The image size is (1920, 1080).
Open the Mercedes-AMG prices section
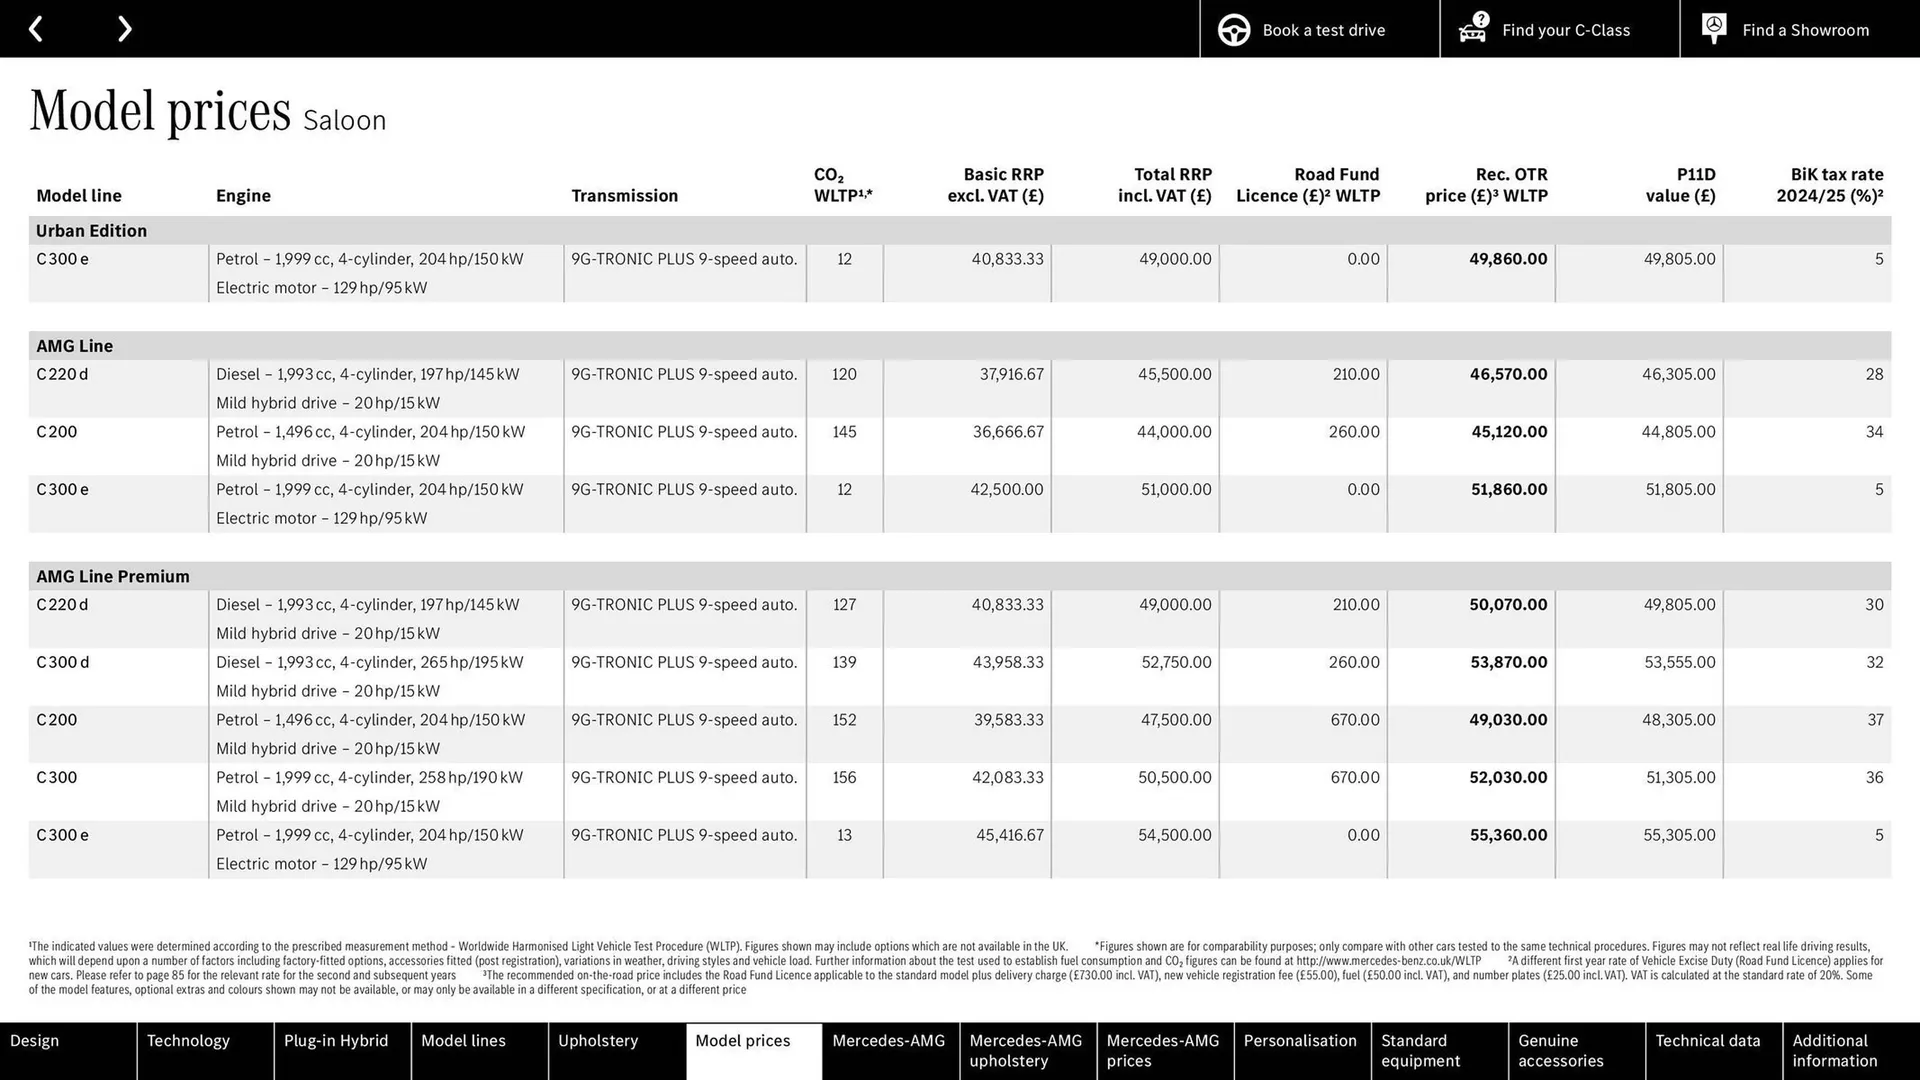1163,1050
